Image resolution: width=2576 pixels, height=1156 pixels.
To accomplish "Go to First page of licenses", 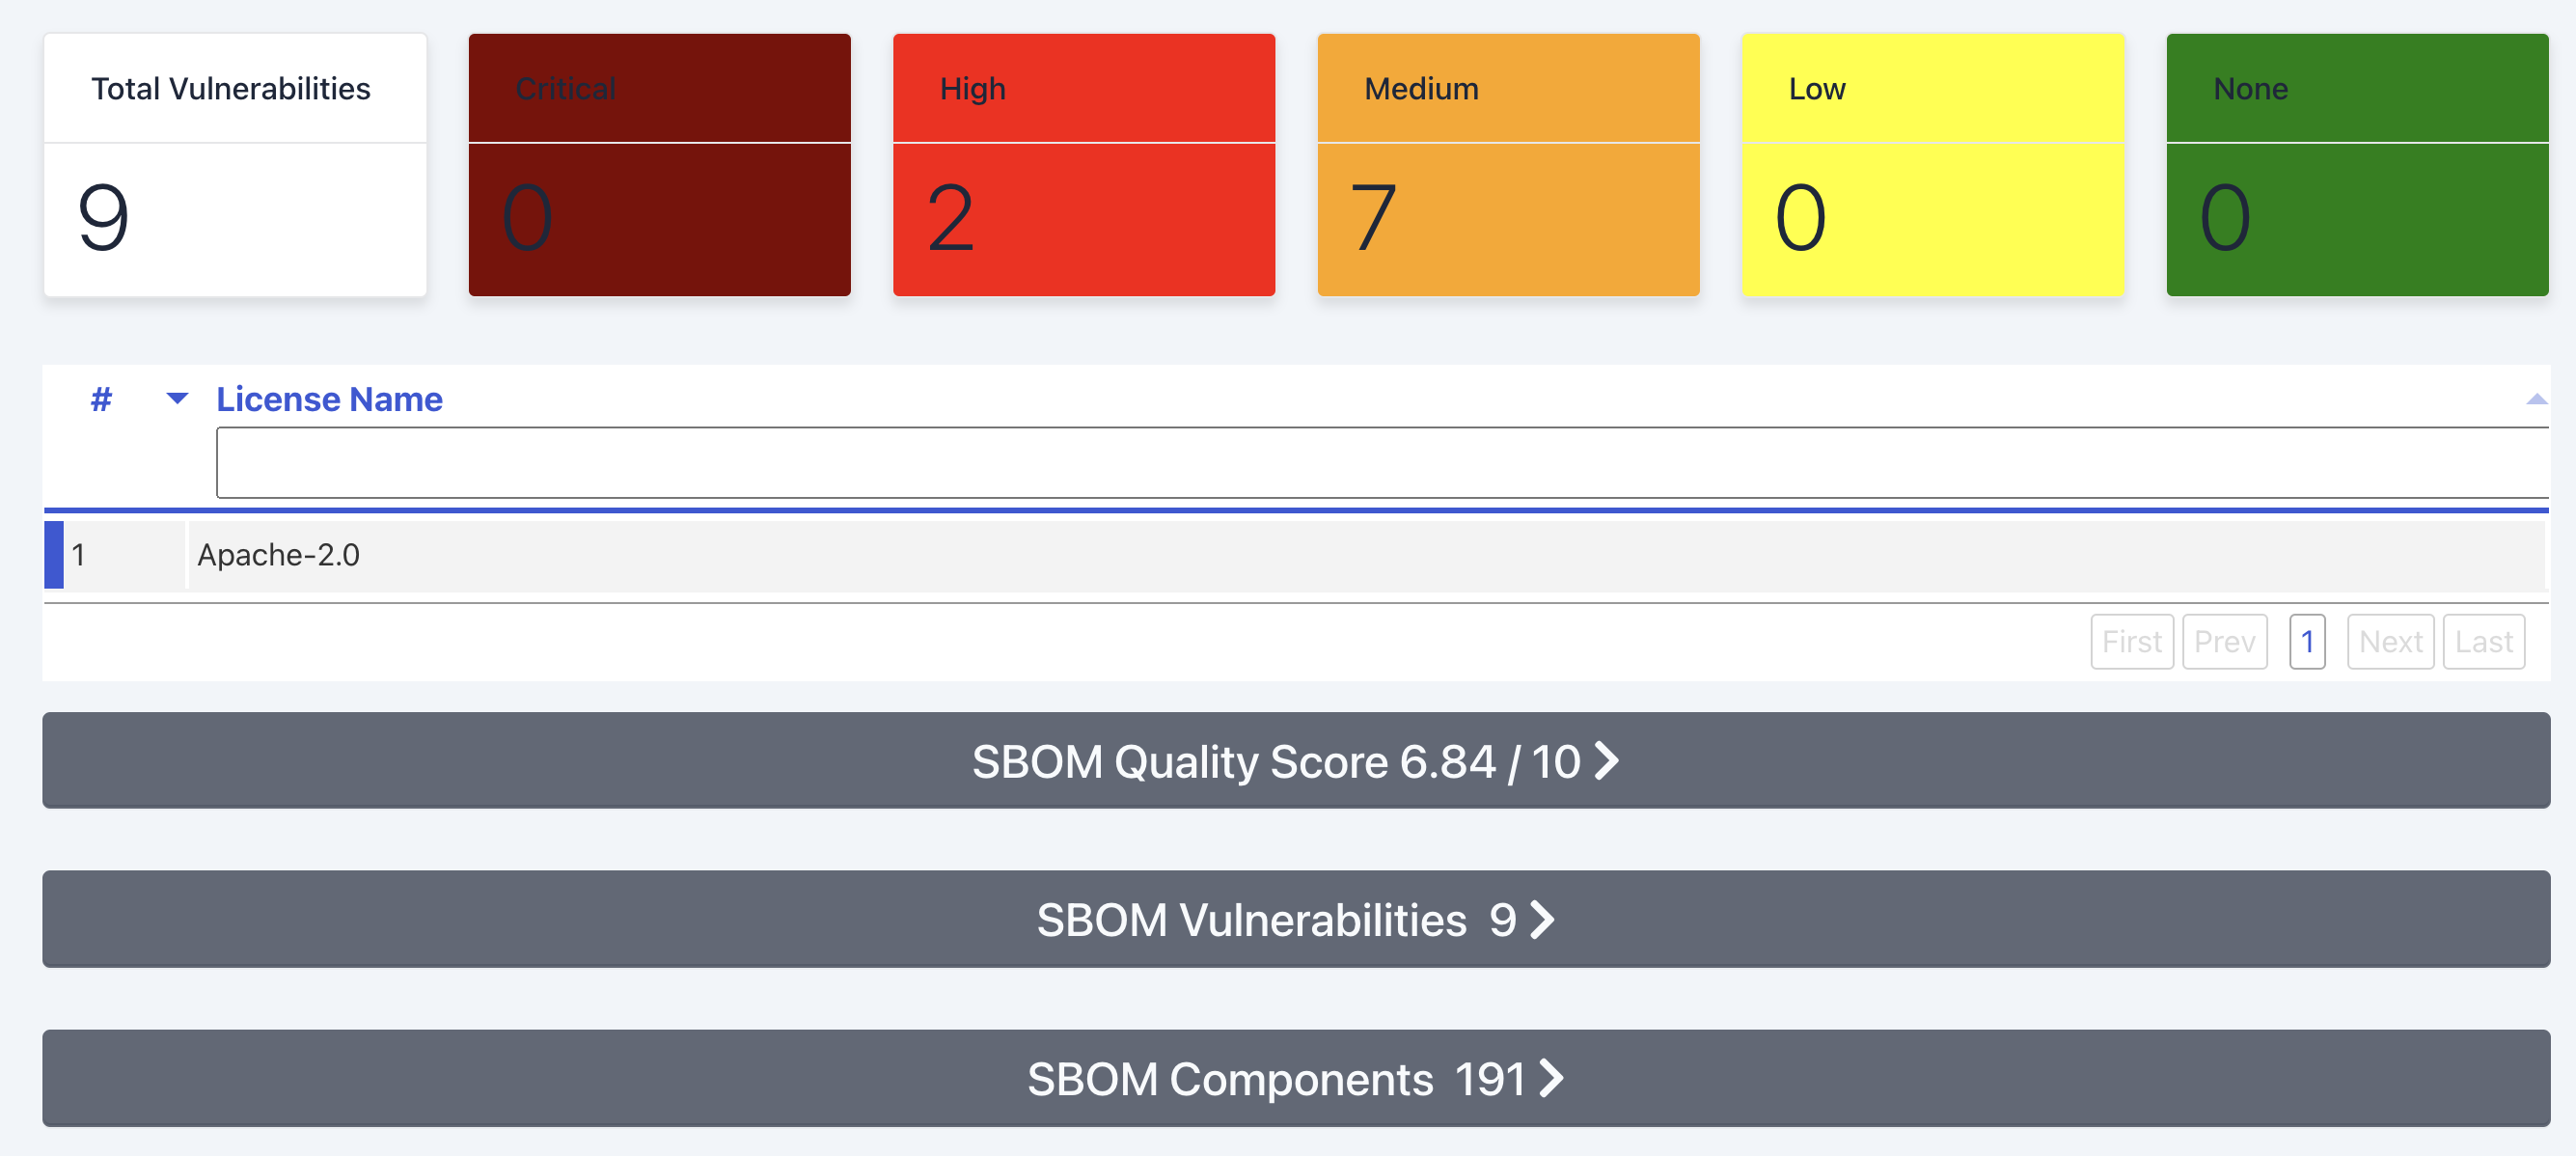I will [2131, 642].
